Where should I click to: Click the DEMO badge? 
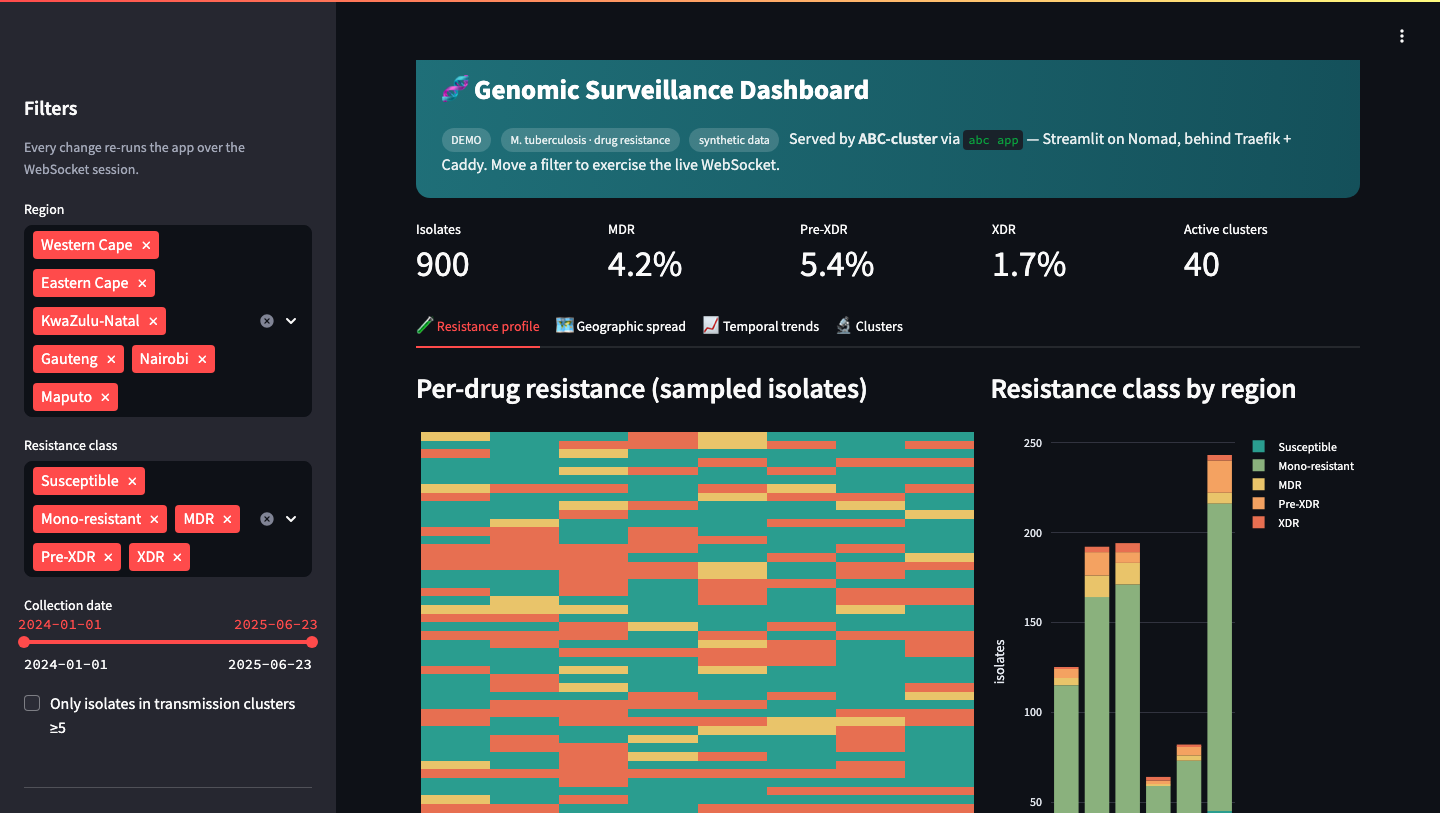(x=466, y=140)
